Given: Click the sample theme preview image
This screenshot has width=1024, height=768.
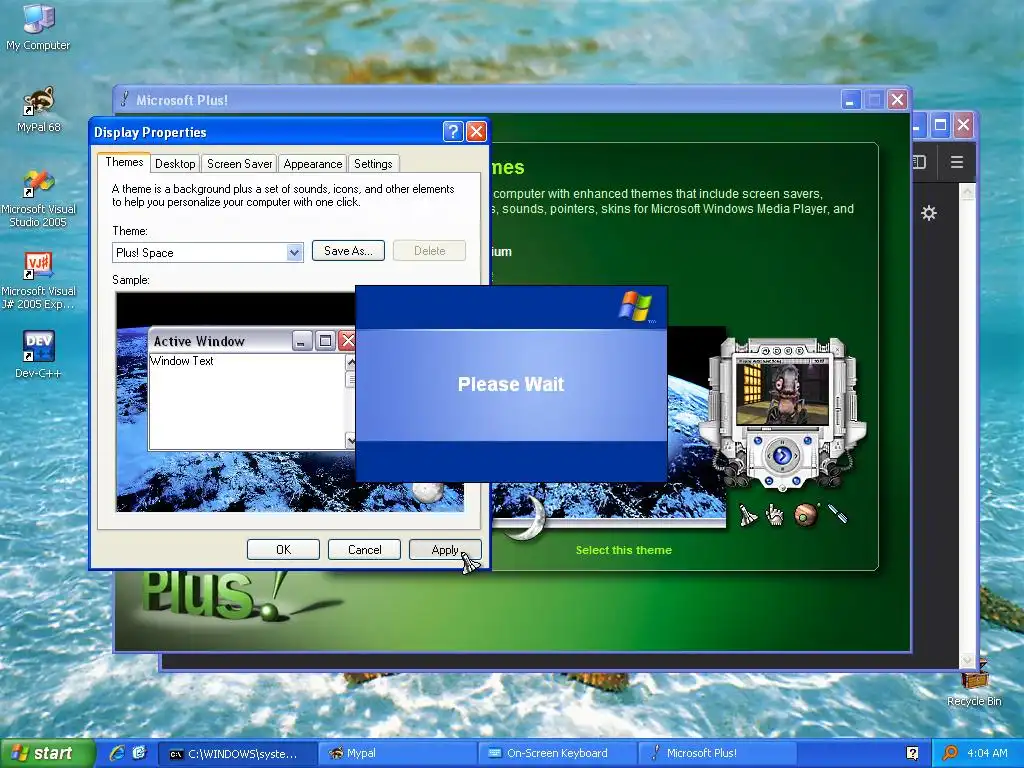Looking at the screenshot, I should (x=290, y=402).
